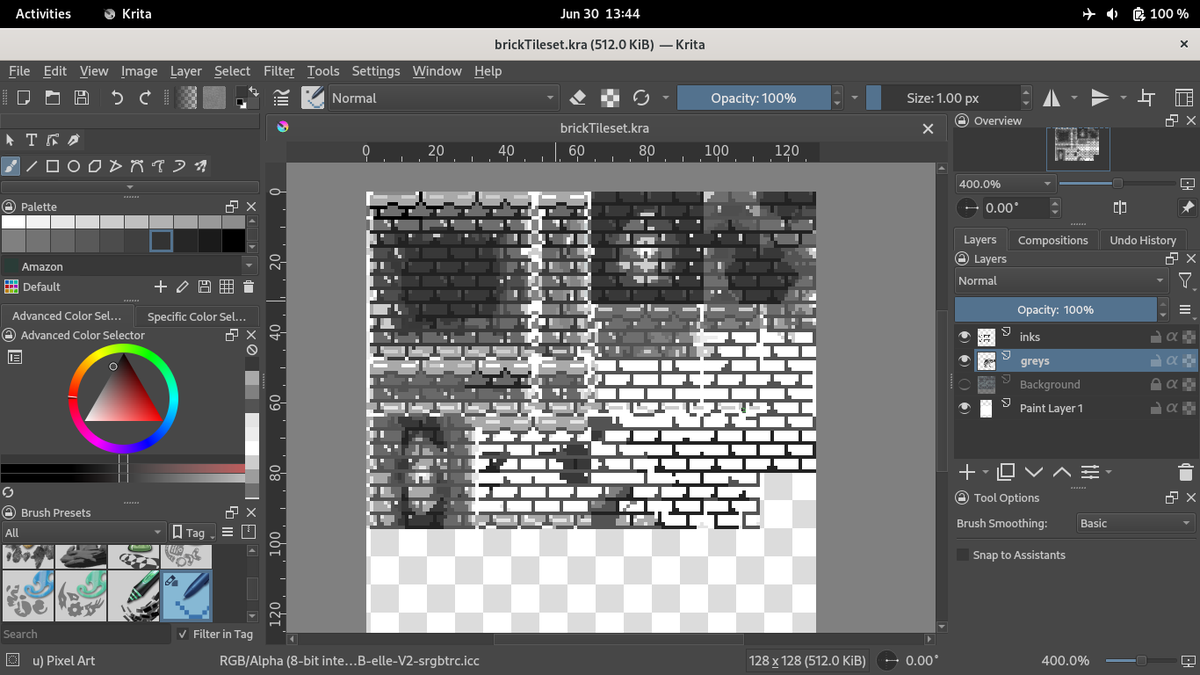Open the brush tag filter All dropdown

[83, 532]
